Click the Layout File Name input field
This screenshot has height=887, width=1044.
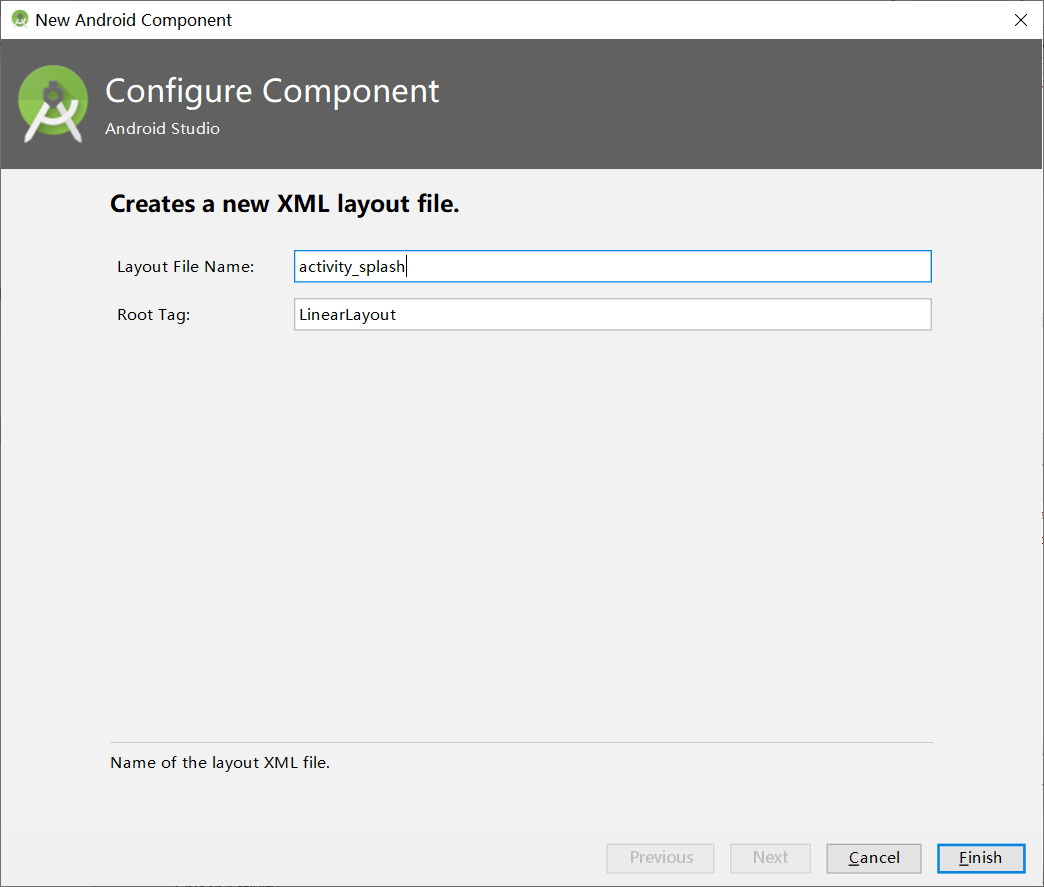(613, 266)
